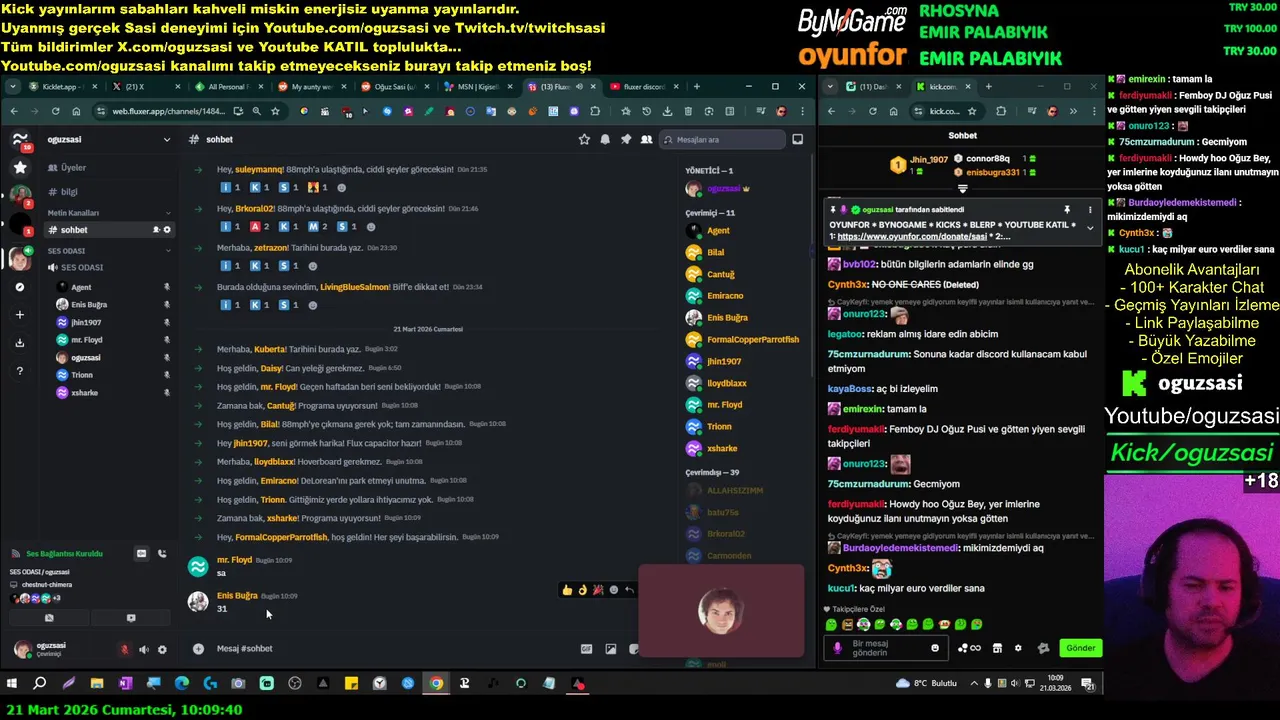Open Kick chat settings gear
Image resolution: width=1280 pixels, height=720 pixels.
click(x=1018, y=648)
